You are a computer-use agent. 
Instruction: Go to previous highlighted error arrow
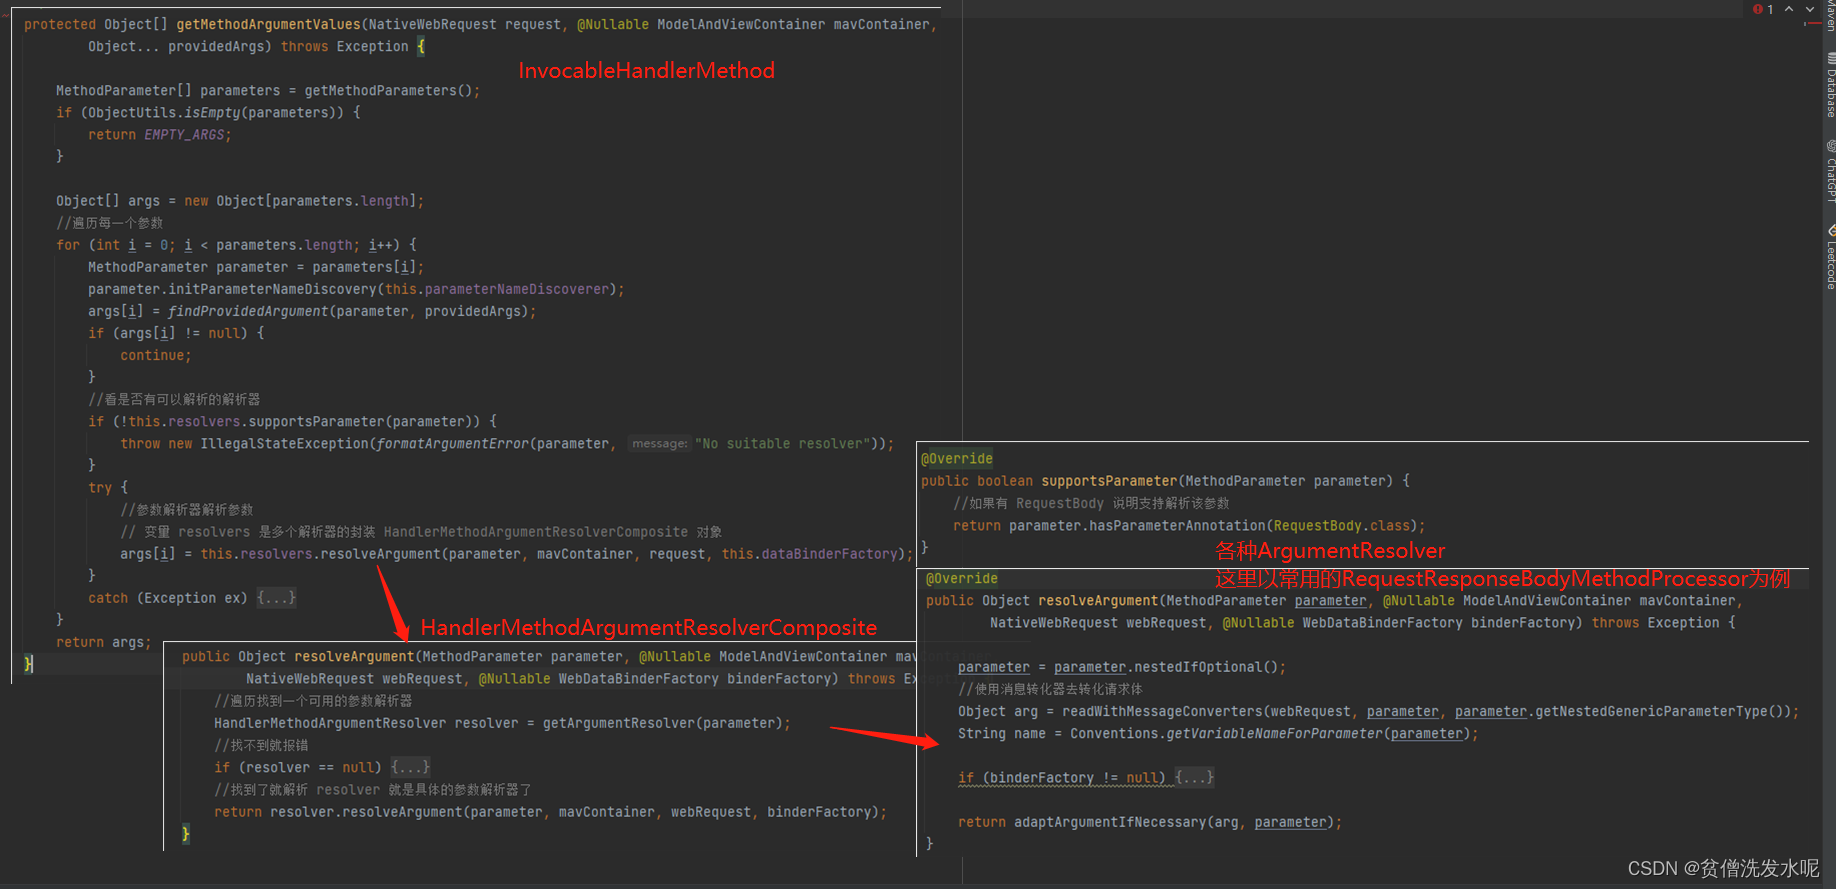tap(1789, 9)
